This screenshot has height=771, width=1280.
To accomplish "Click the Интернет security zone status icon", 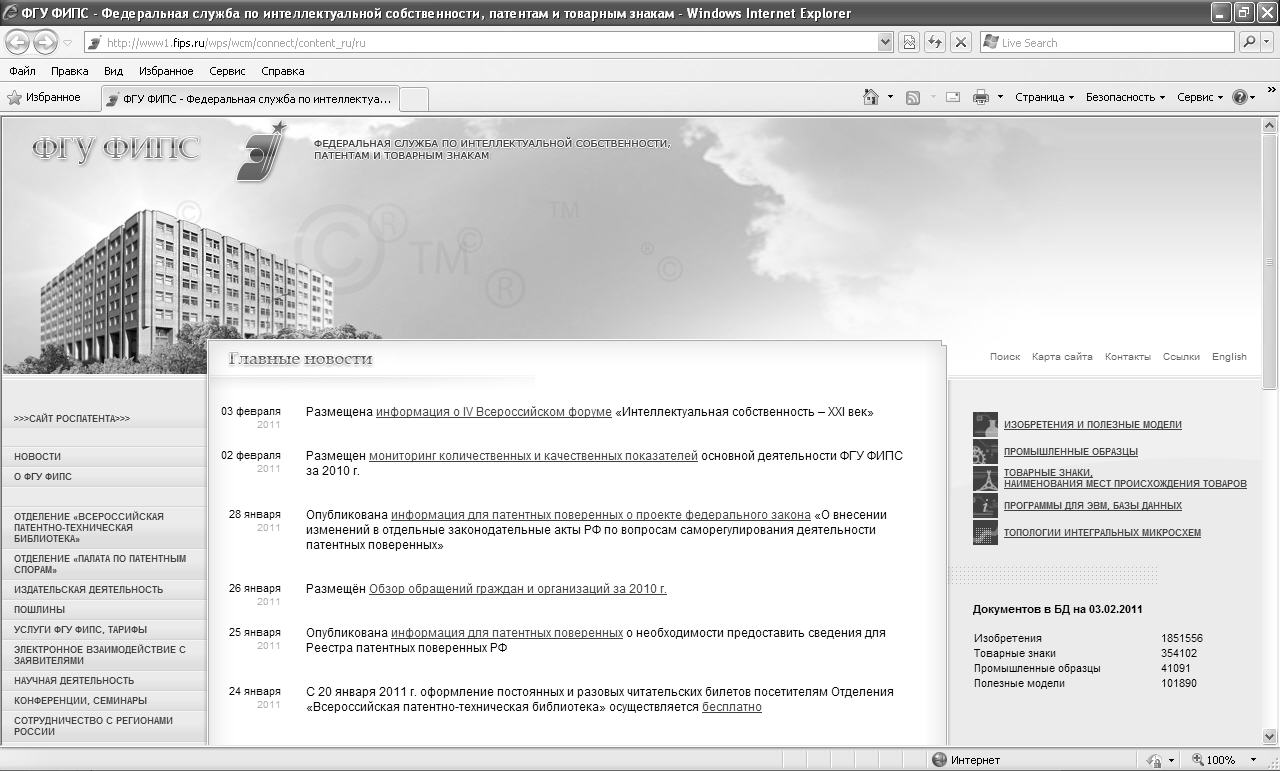I will tap(939, 760).
